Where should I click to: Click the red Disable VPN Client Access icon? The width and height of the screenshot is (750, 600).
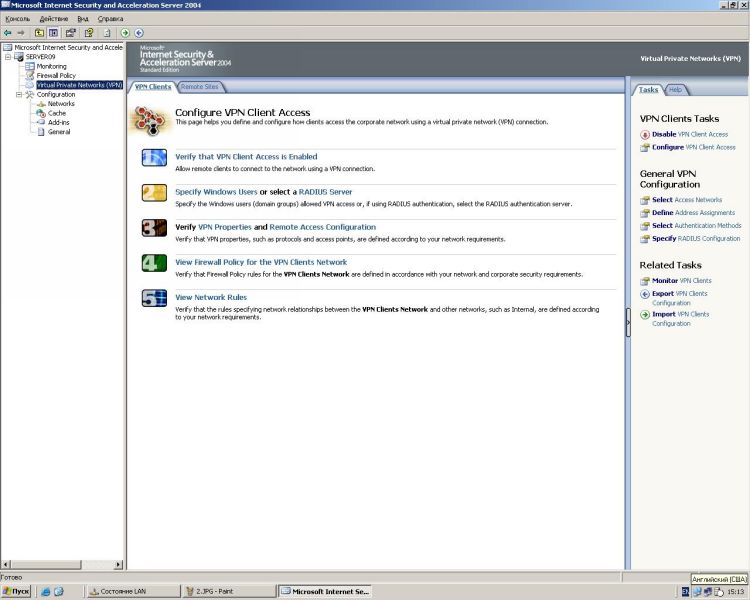[645, 135]
